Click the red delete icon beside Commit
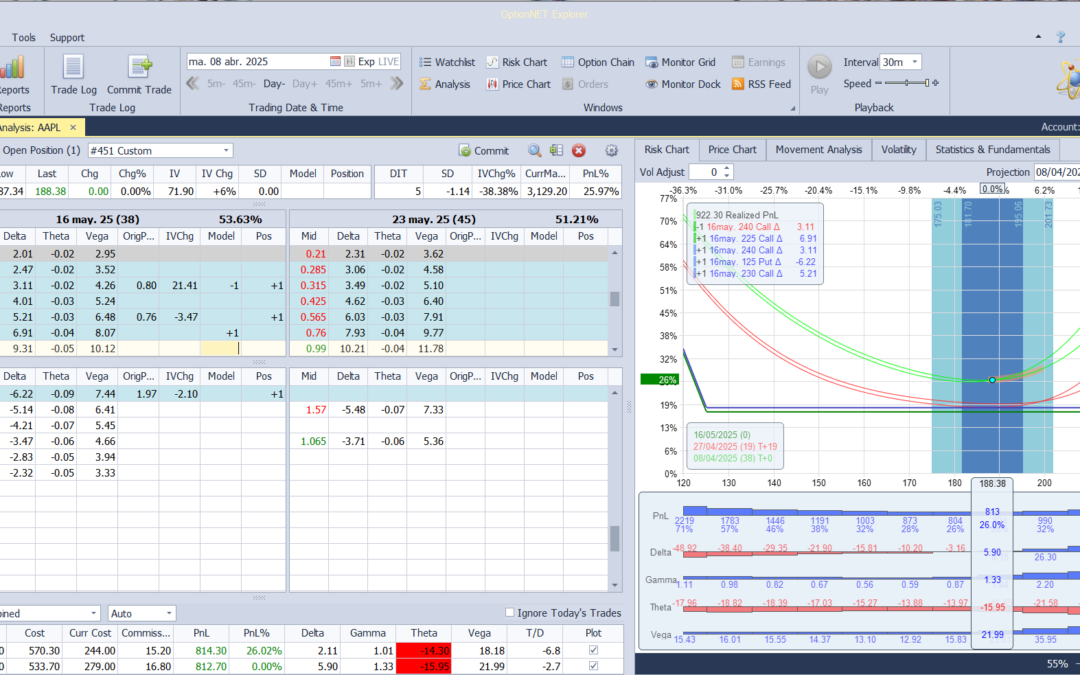 [578, 151]
